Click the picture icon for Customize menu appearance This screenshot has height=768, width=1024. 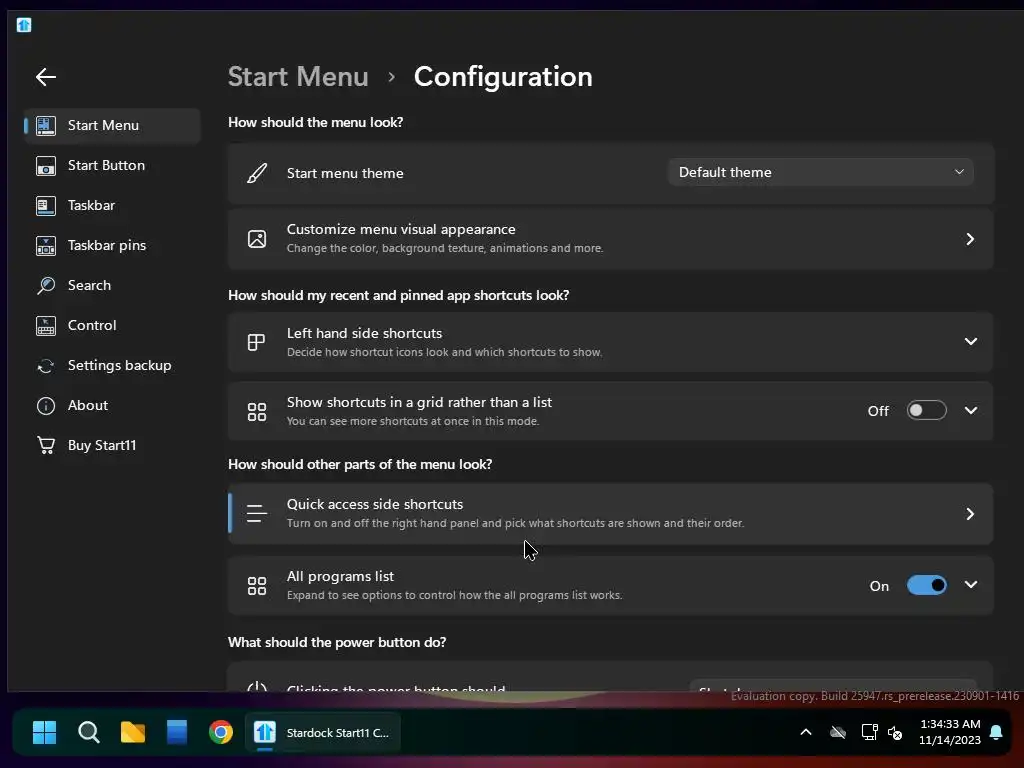click(x=257, y=239)
